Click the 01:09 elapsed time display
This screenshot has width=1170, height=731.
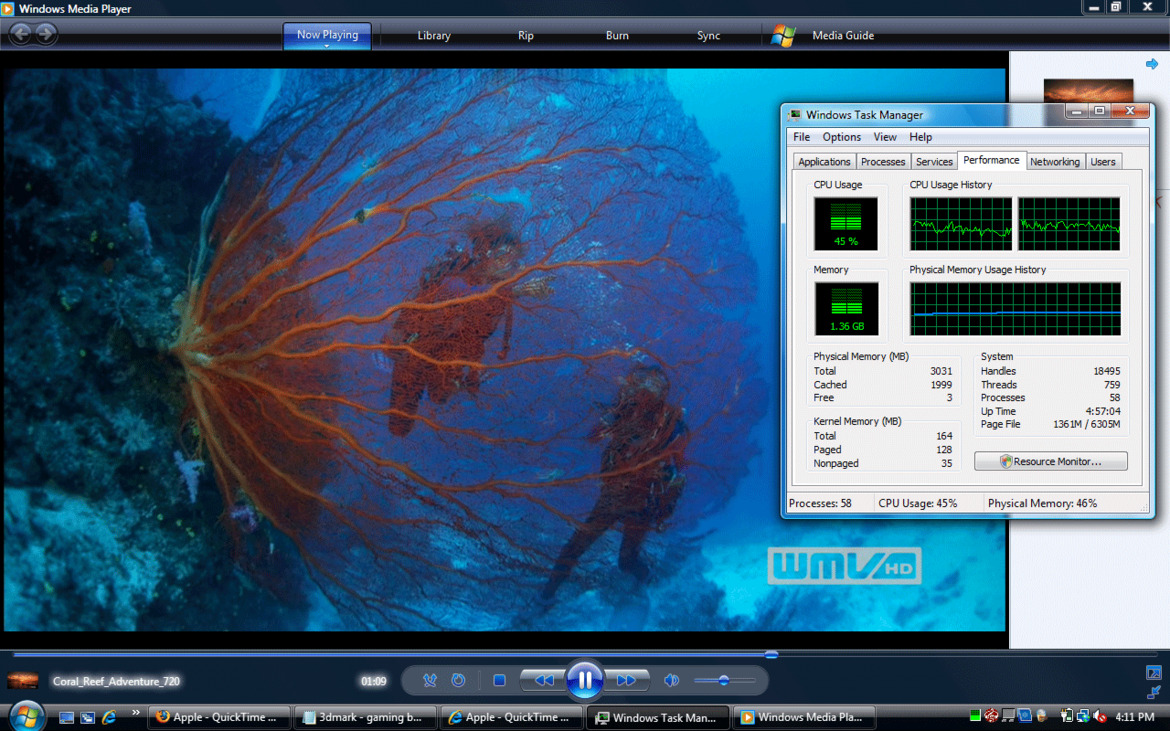(x=374, y=681)
